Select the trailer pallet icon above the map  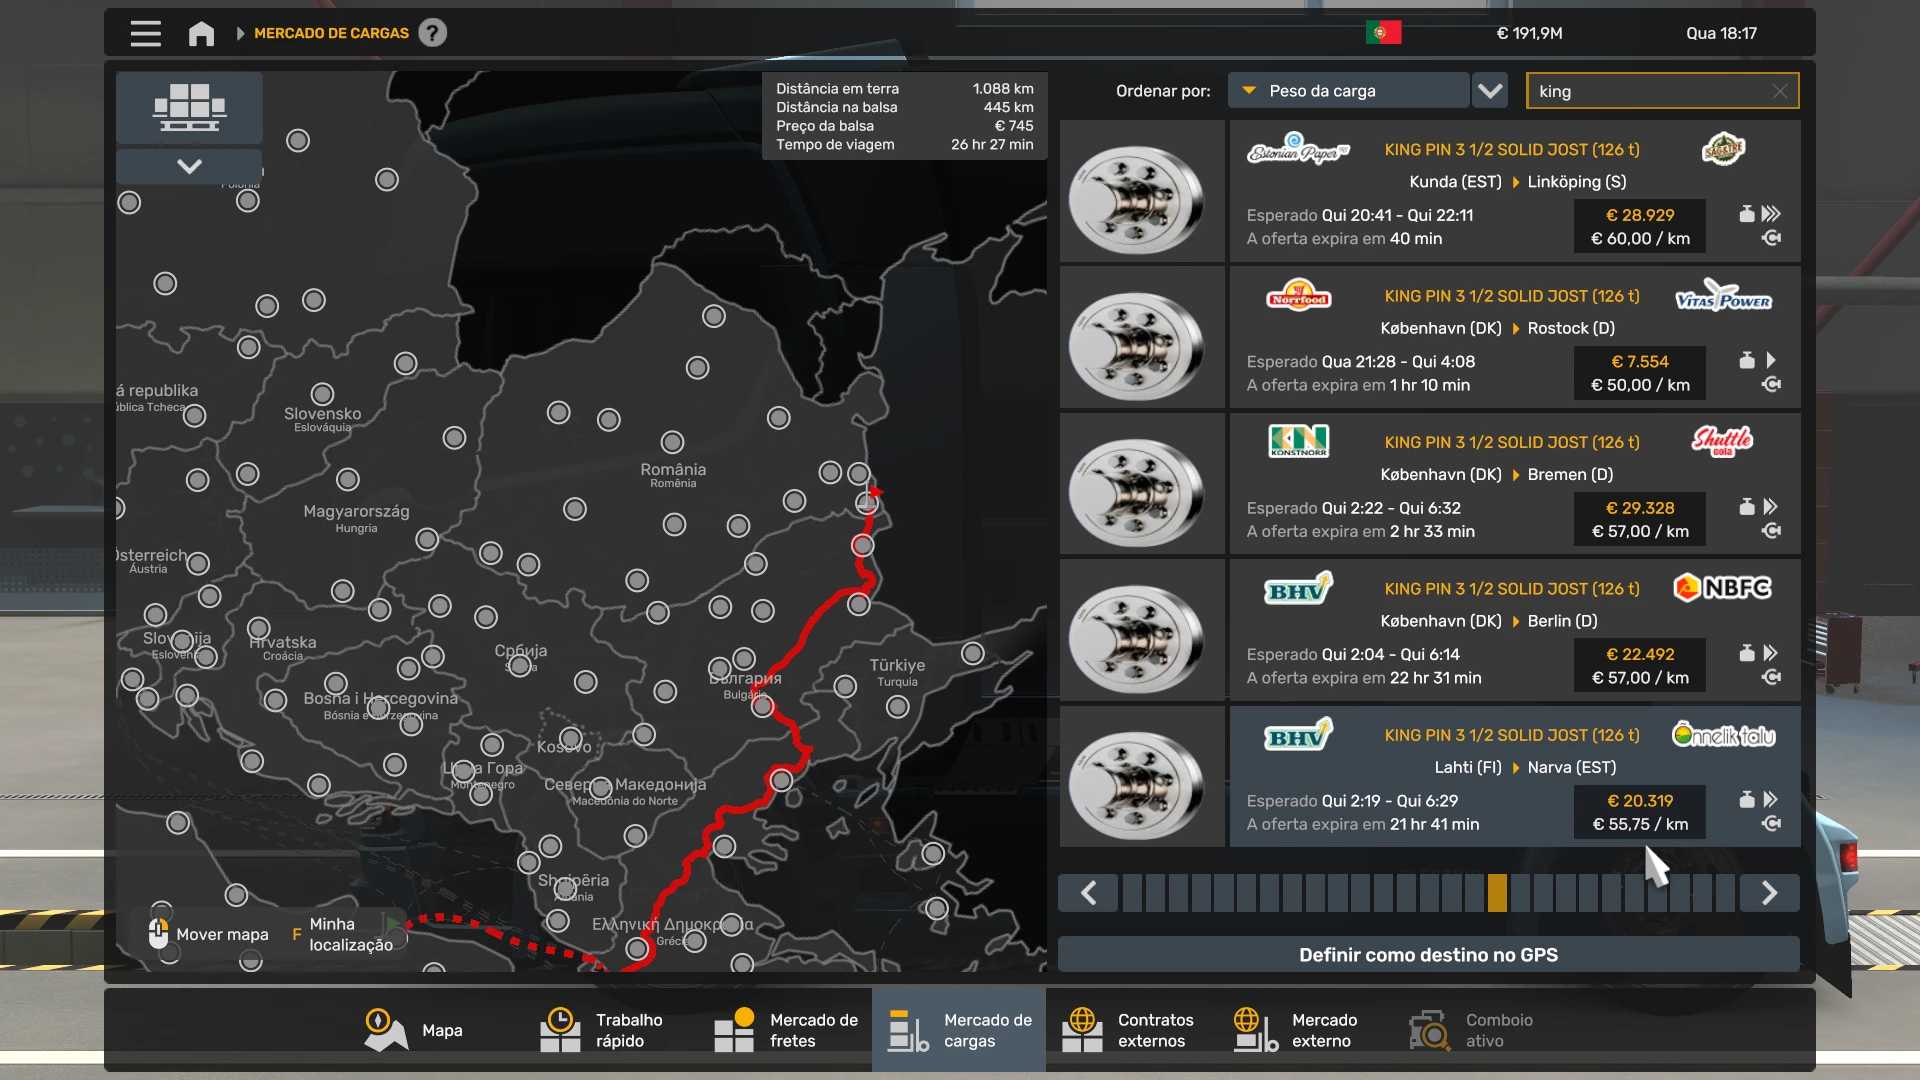(189, 107)
